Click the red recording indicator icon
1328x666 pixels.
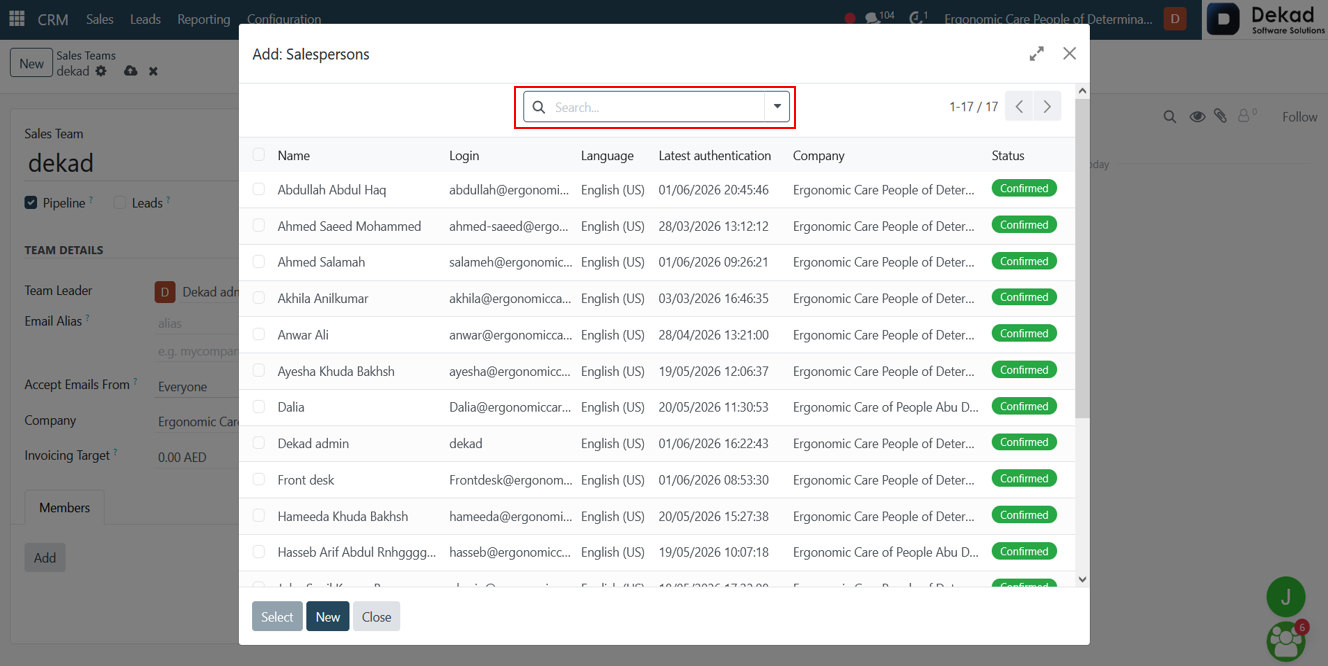click(x=850, y=19)
